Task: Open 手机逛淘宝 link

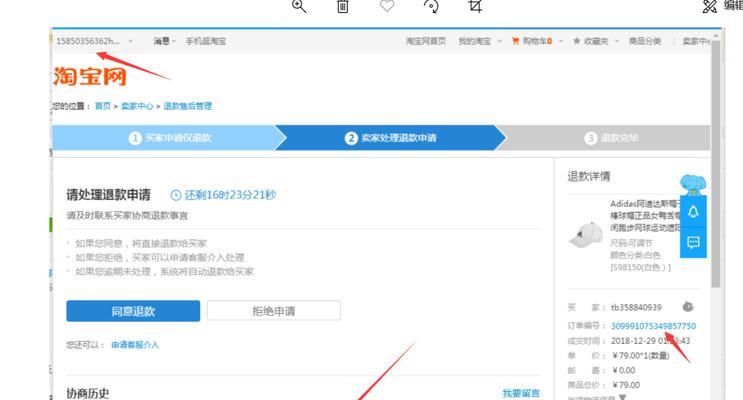Action: [206, 41]
